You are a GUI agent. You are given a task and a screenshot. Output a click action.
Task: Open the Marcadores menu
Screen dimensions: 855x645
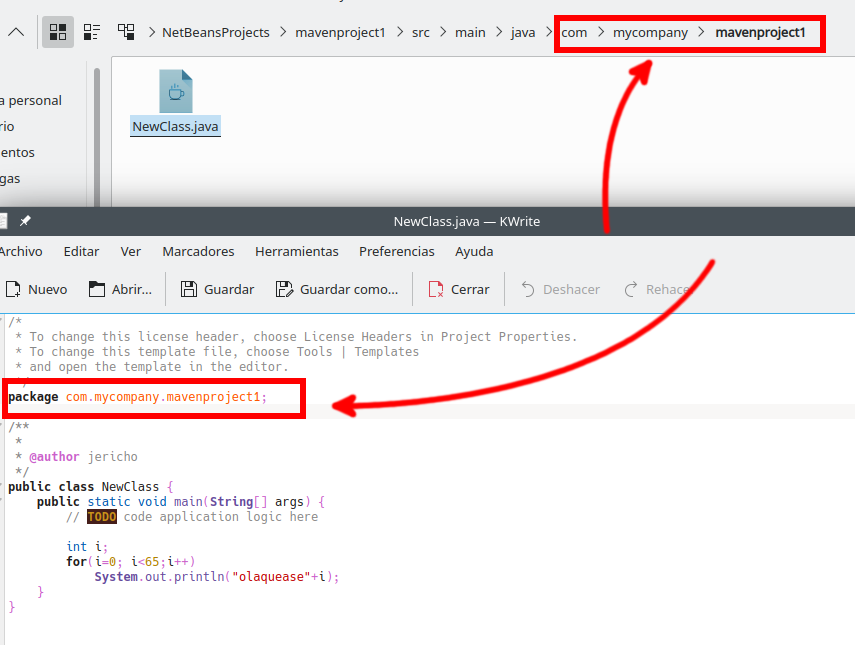pyautogui.click(x=198, y=251)
